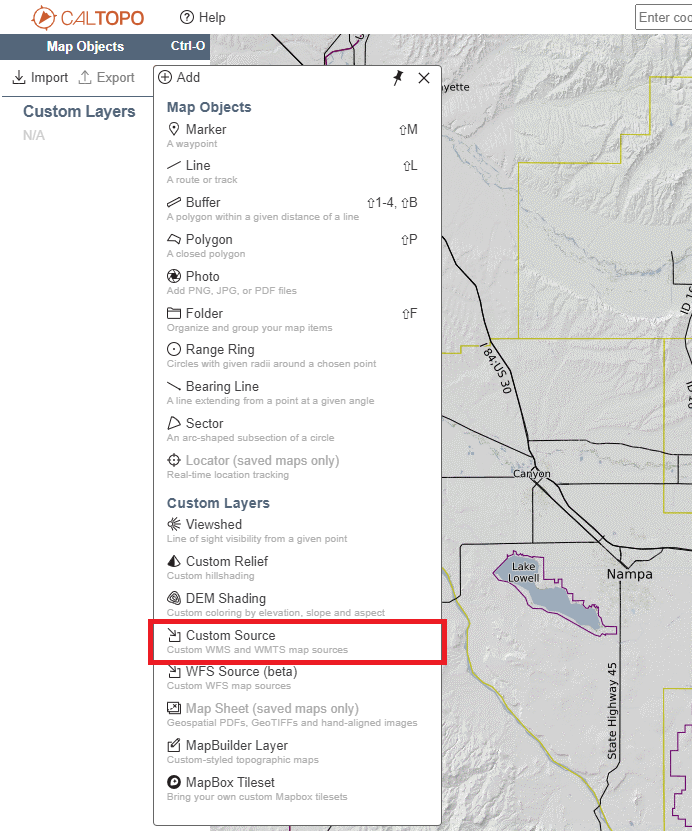Choose MapBox Tileset option
The image size is (692, 831).
point(292,790)
